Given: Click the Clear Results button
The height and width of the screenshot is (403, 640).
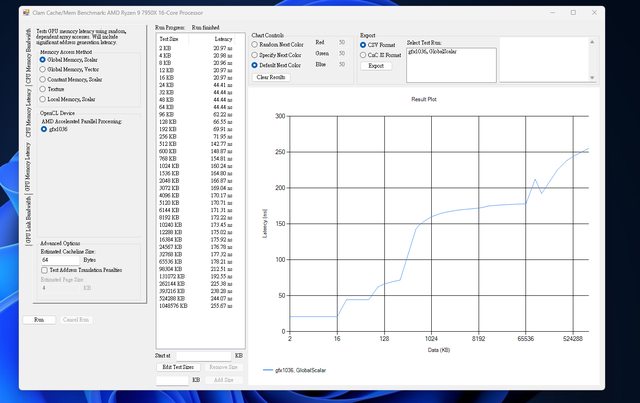Looking at the screenshot, I should (x=270, y=76).
